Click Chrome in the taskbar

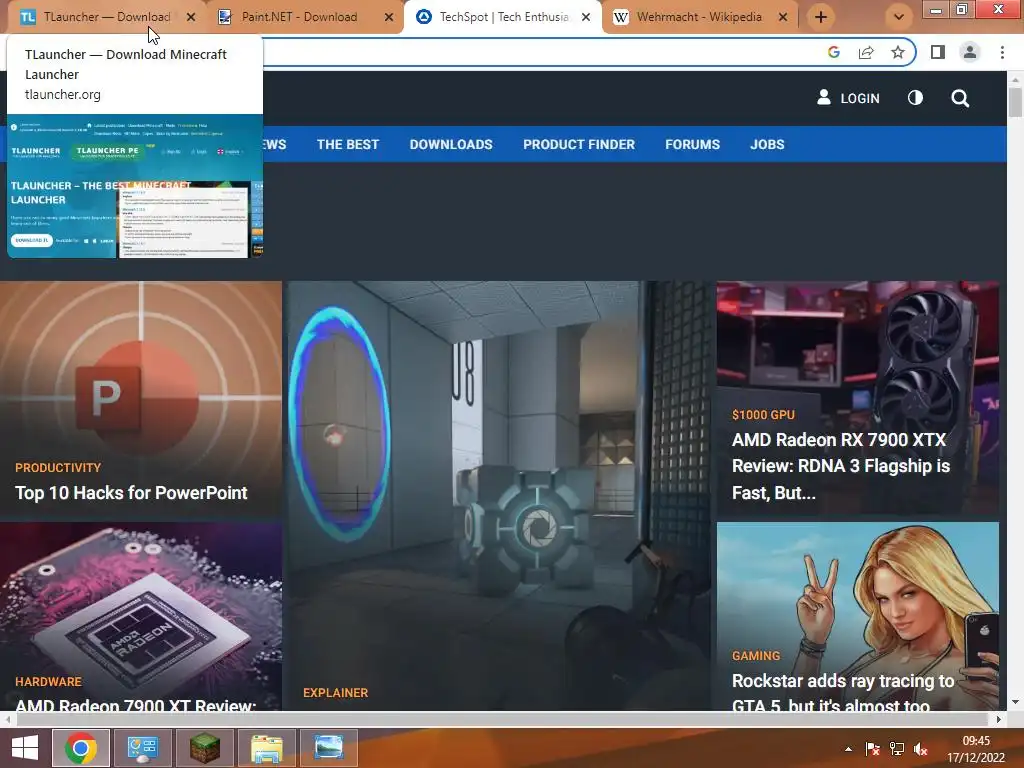tap(81, 748)
